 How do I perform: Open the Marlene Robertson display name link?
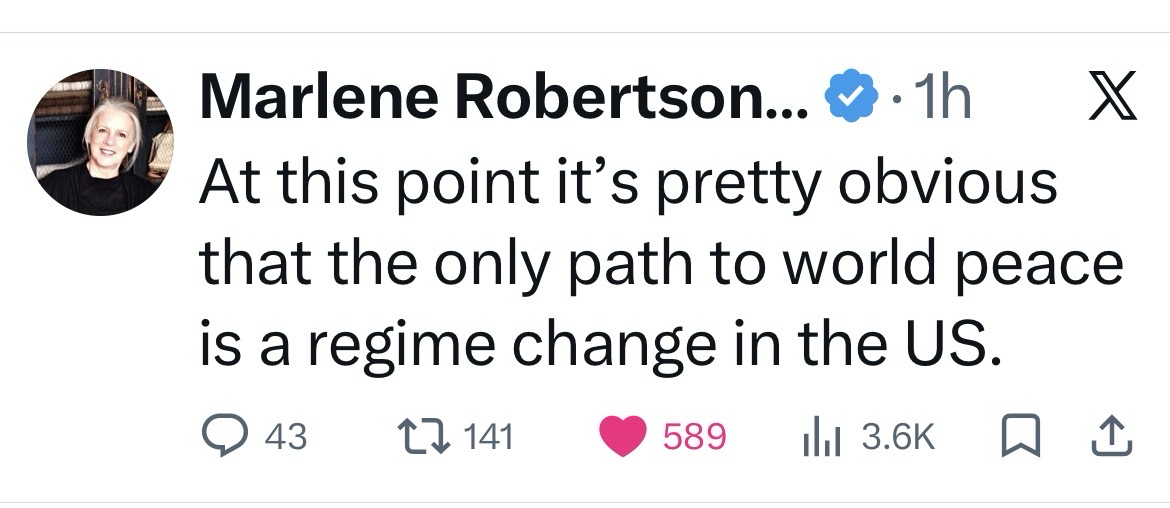coord(502,99)
